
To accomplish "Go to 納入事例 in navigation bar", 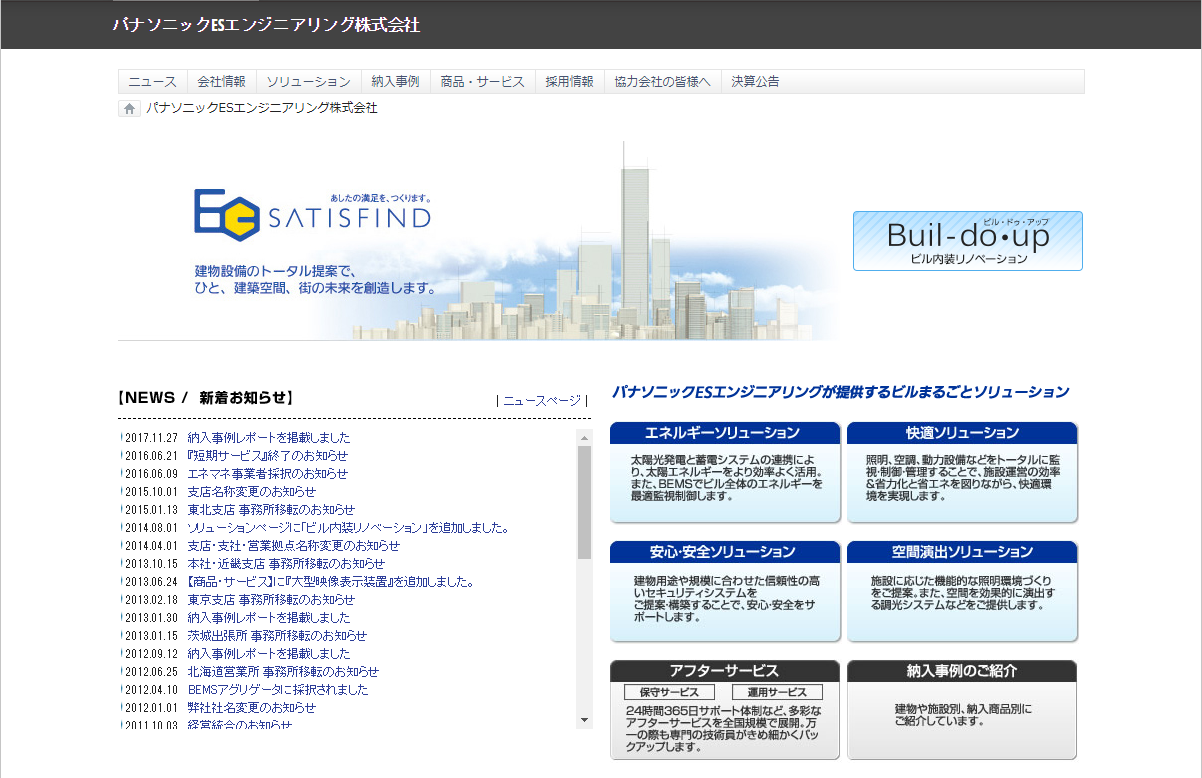I will pyautogui.click(x=395, y=82).
